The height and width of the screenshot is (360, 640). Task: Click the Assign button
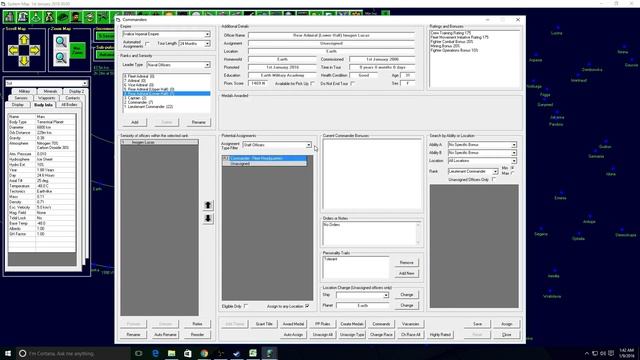click(507, 324)
